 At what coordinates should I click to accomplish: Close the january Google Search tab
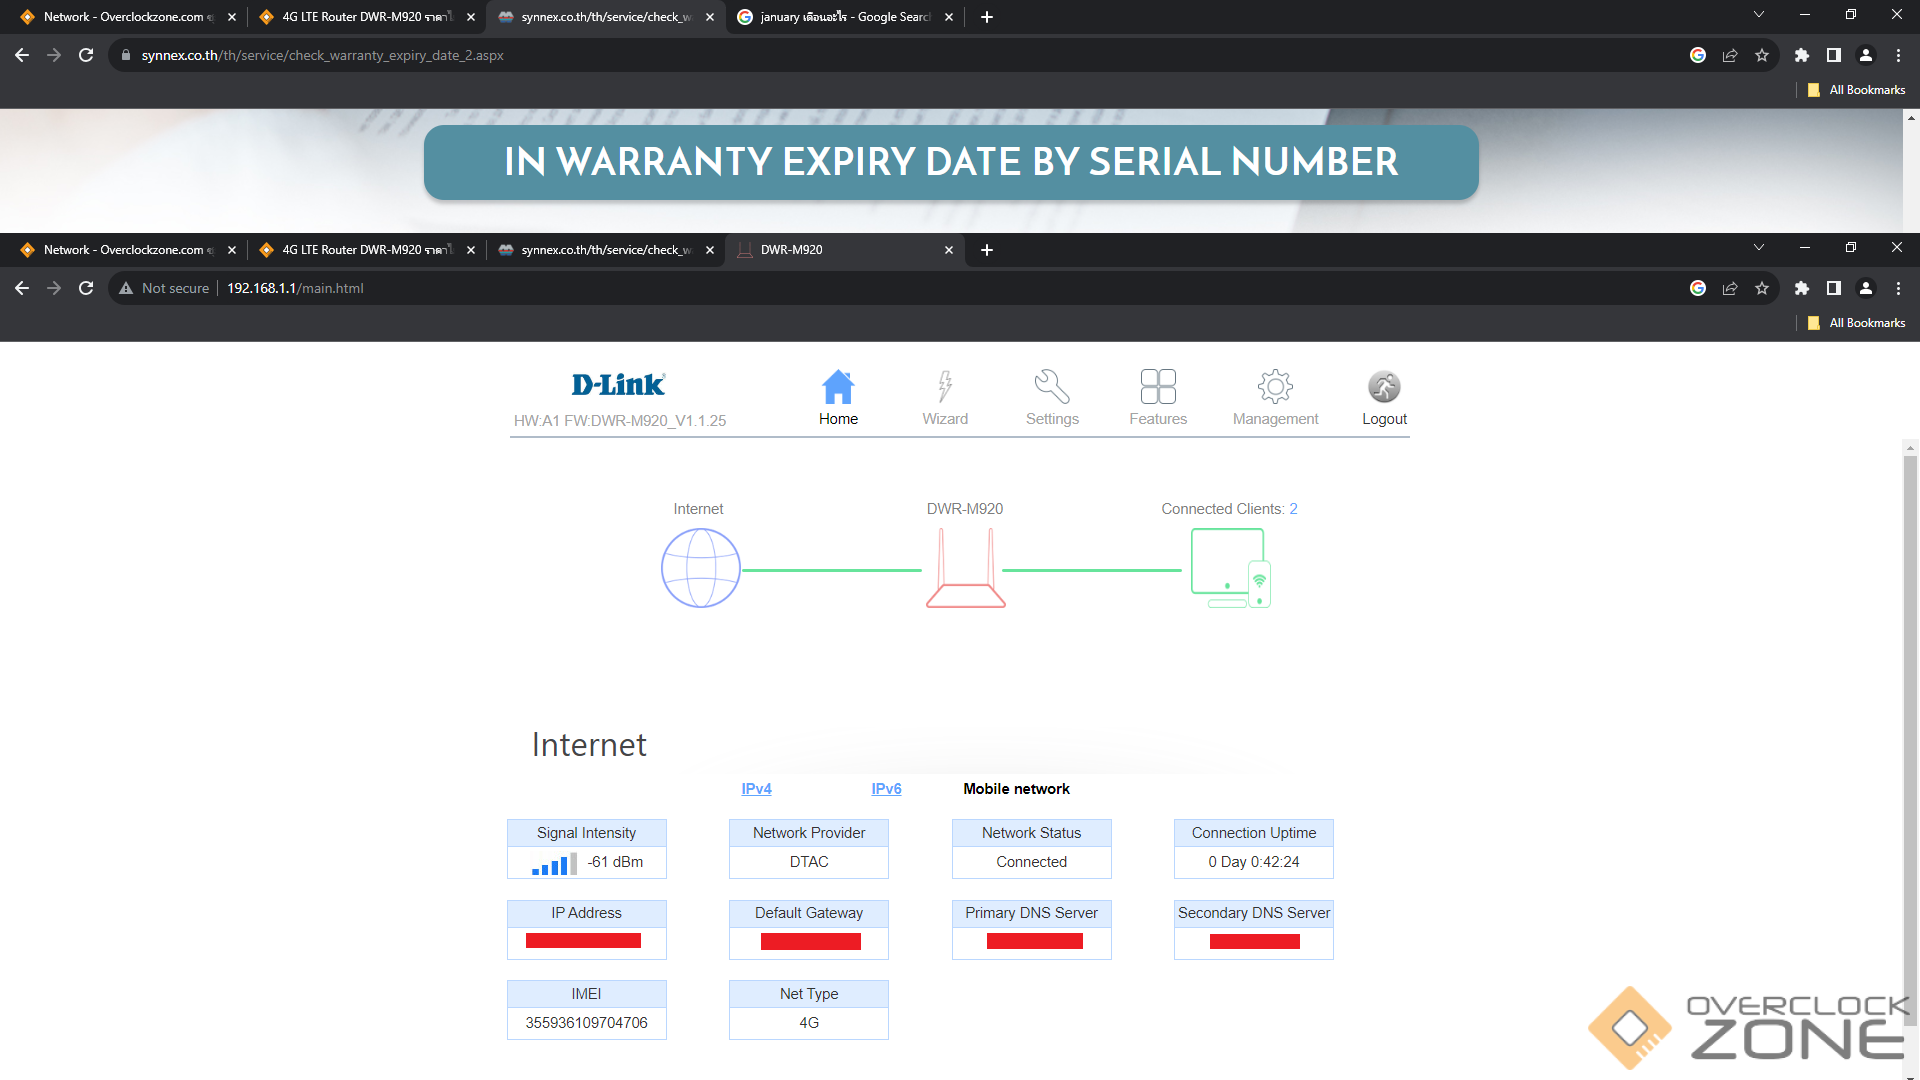(x=949, y=17)
